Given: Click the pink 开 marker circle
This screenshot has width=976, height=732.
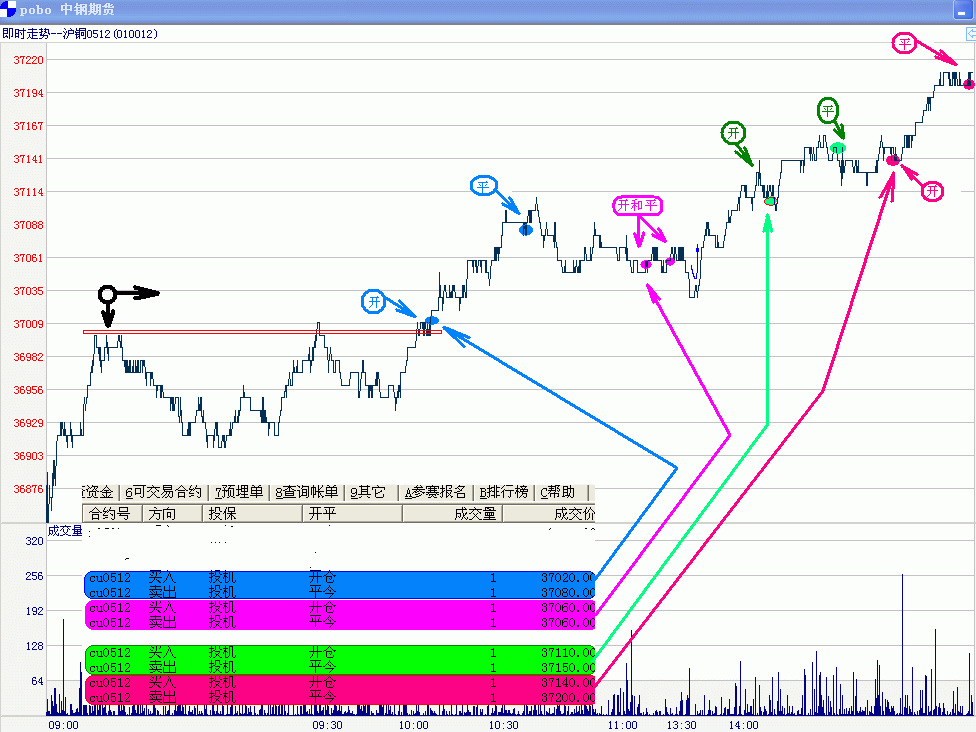Looking at the screenshot, I should (932, 191).
